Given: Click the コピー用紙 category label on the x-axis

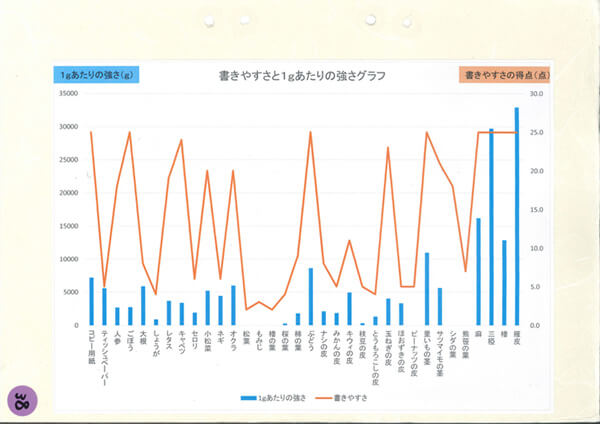Looking at the screenshot, I should [91, 348].
